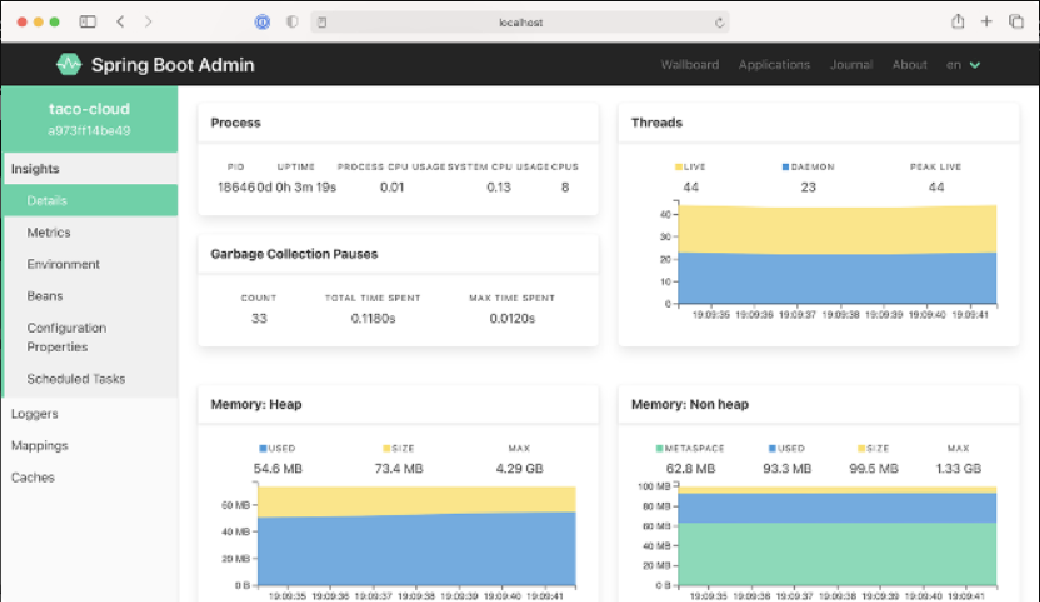The height and width of the screenshot is (602, 1040).
Task: Go back using the browser back arrow
Action: coord(120,22)
